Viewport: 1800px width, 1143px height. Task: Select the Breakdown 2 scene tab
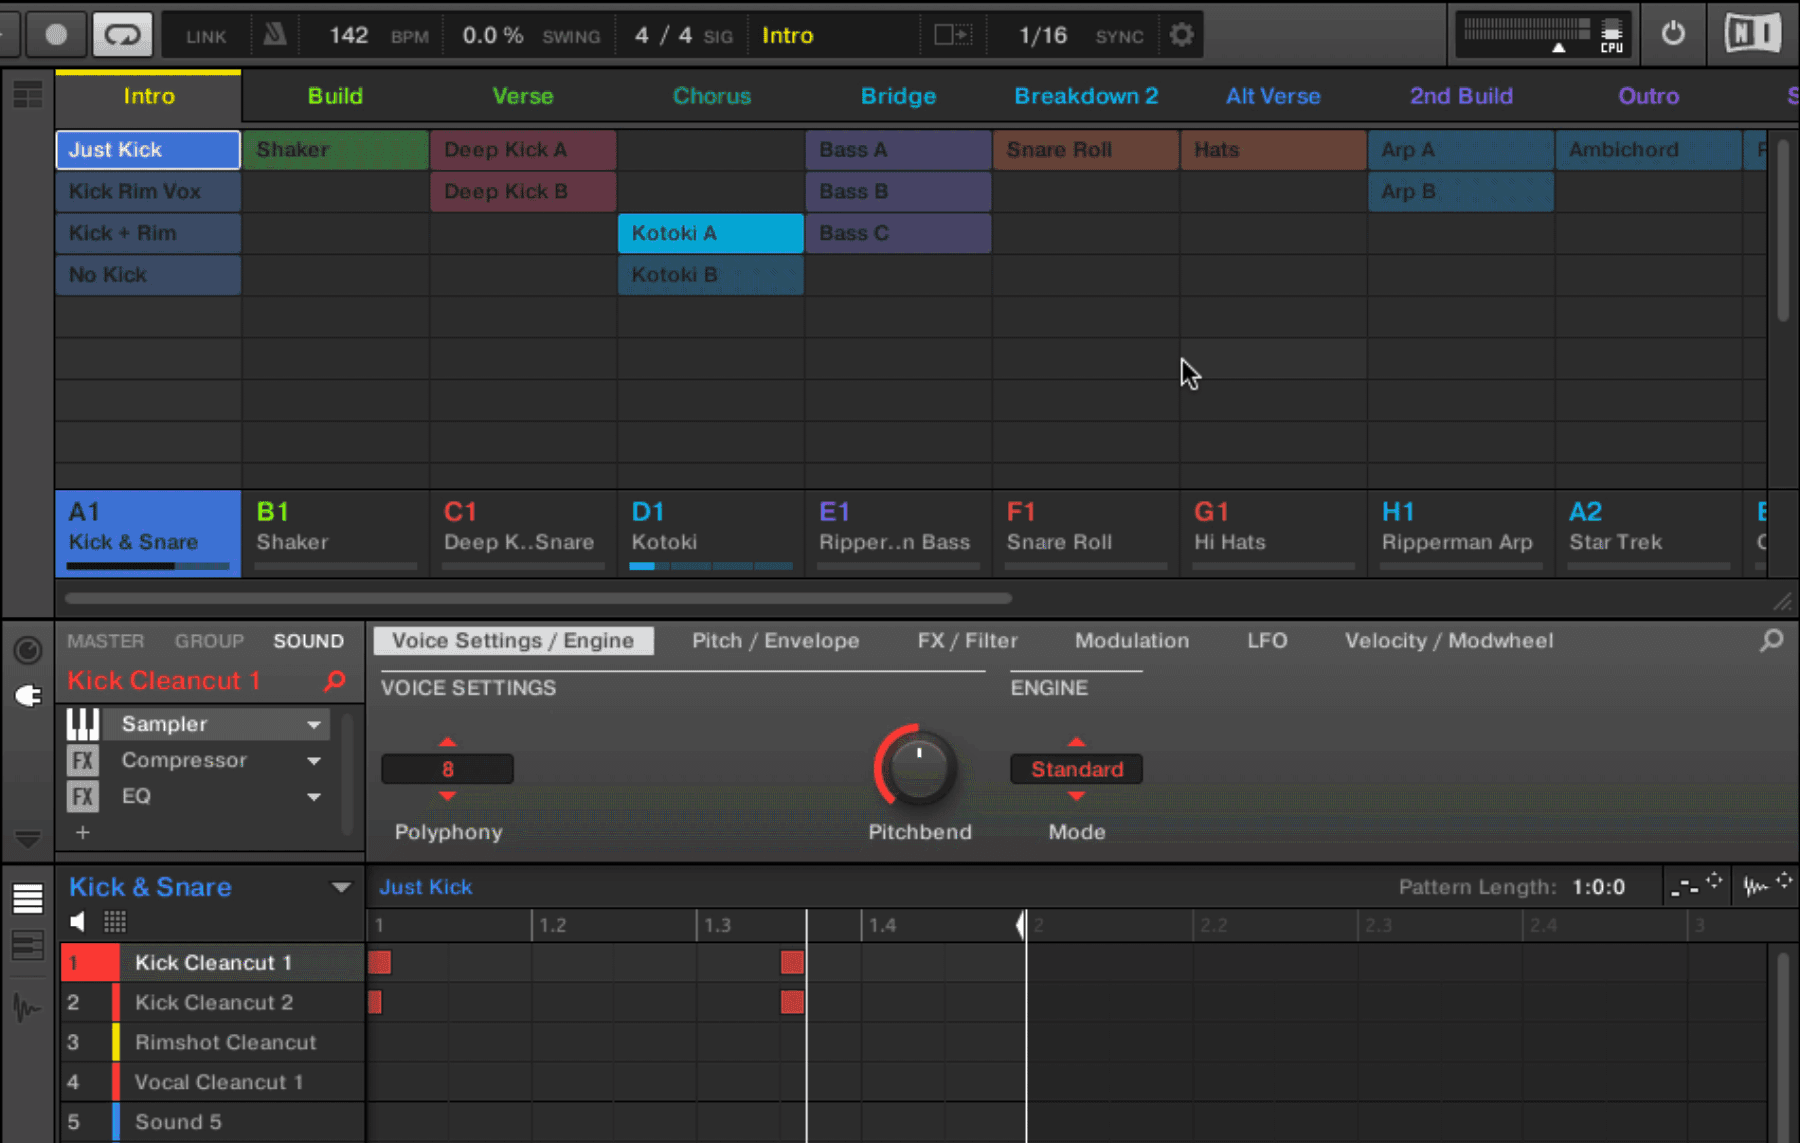[1086, 96]
